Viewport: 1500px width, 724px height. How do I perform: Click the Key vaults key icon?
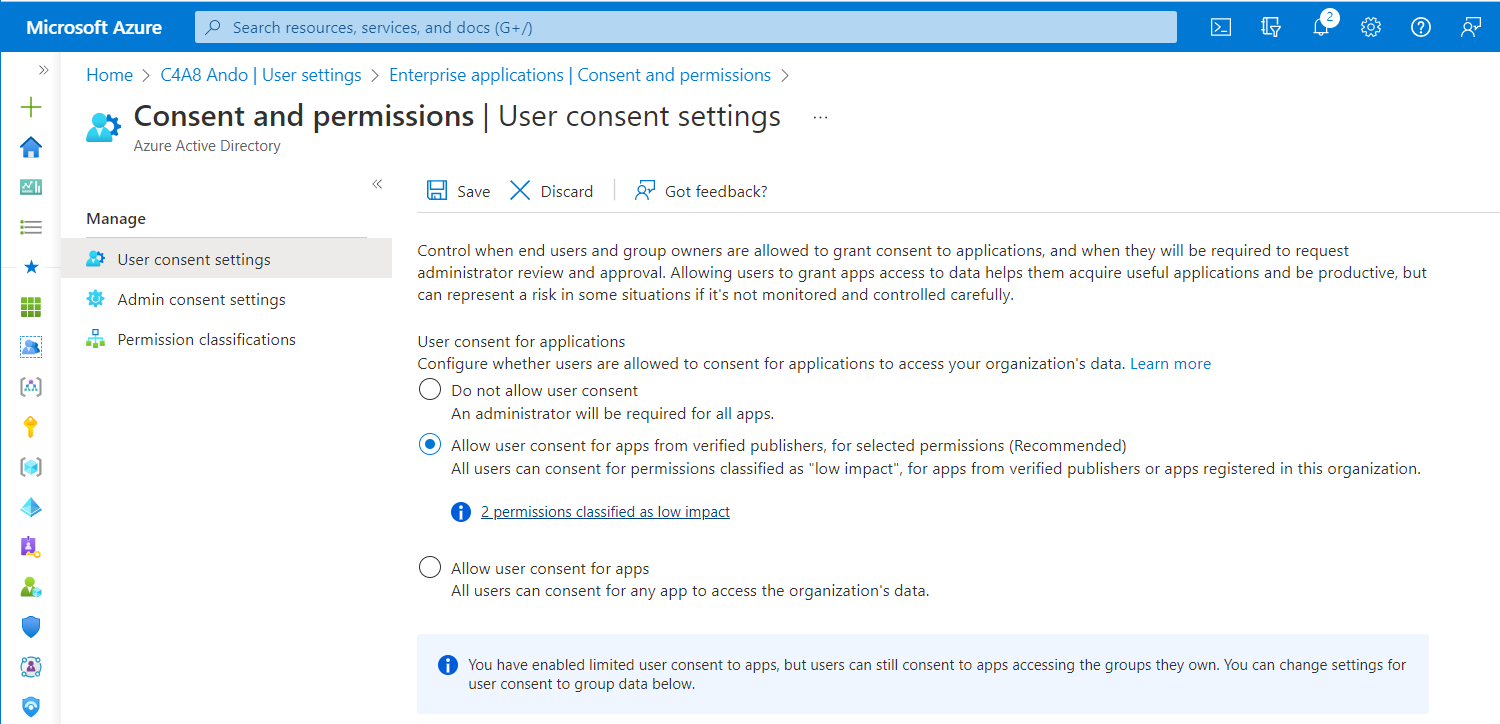[31, 427]
